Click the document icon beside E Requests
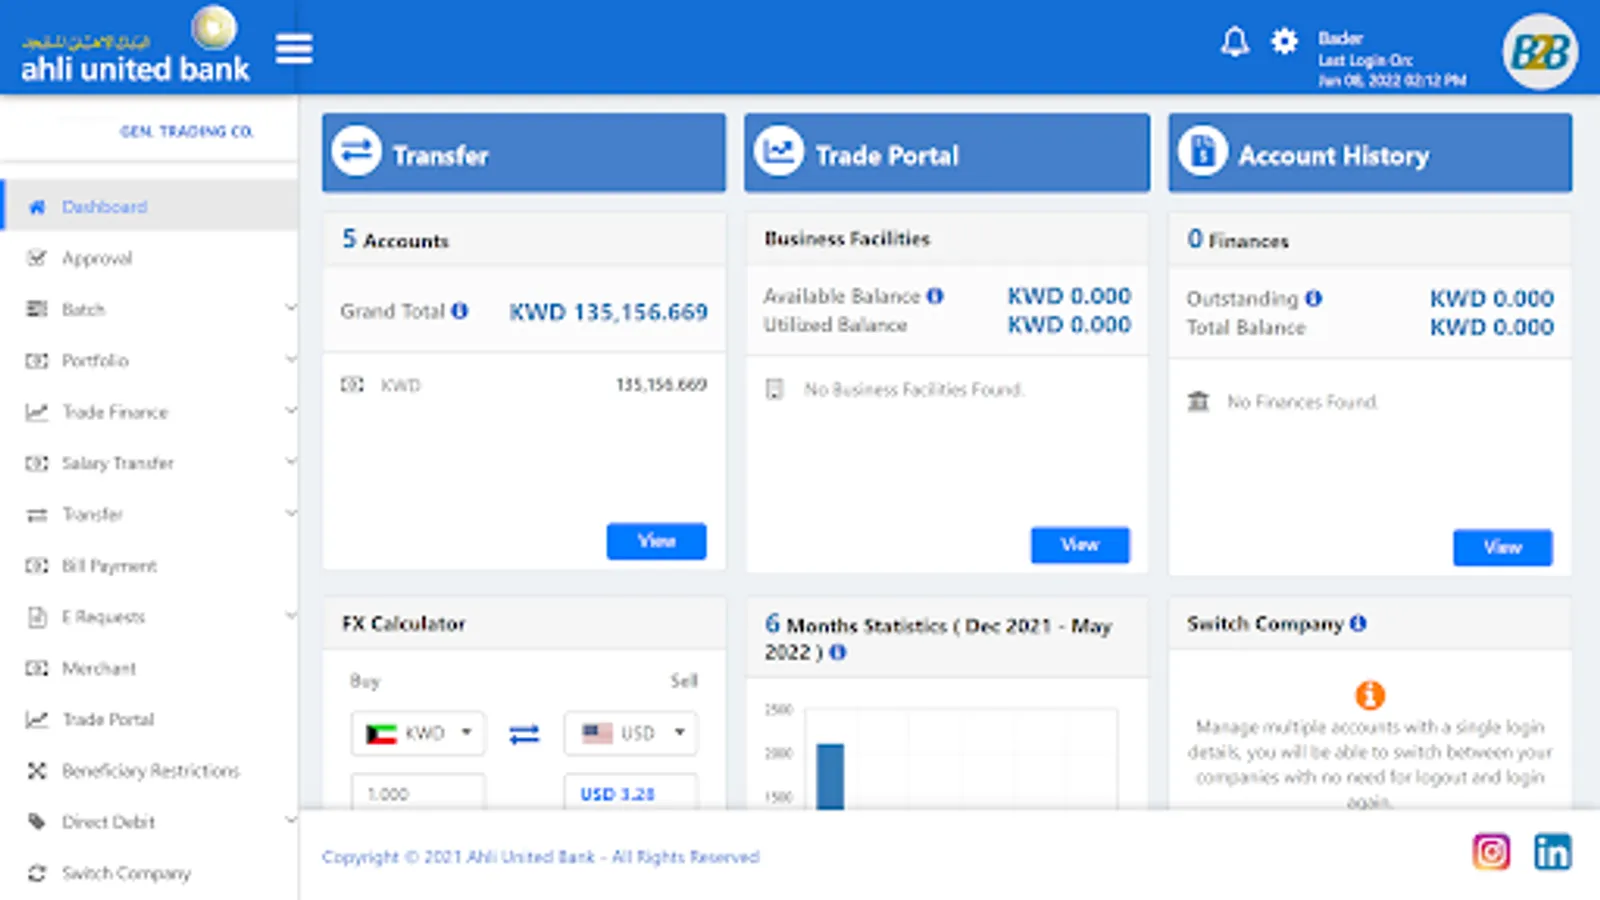Image resolution: width=1600 pixels, height=900 pixels. pos(37,617)
